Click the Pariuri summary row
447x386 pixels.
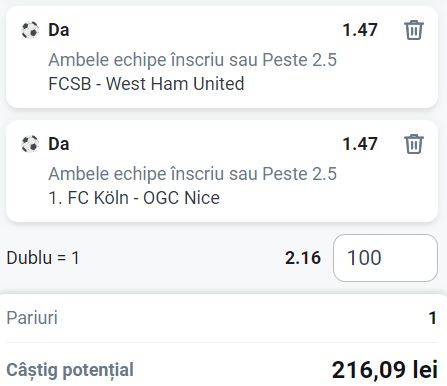point(222,318)
